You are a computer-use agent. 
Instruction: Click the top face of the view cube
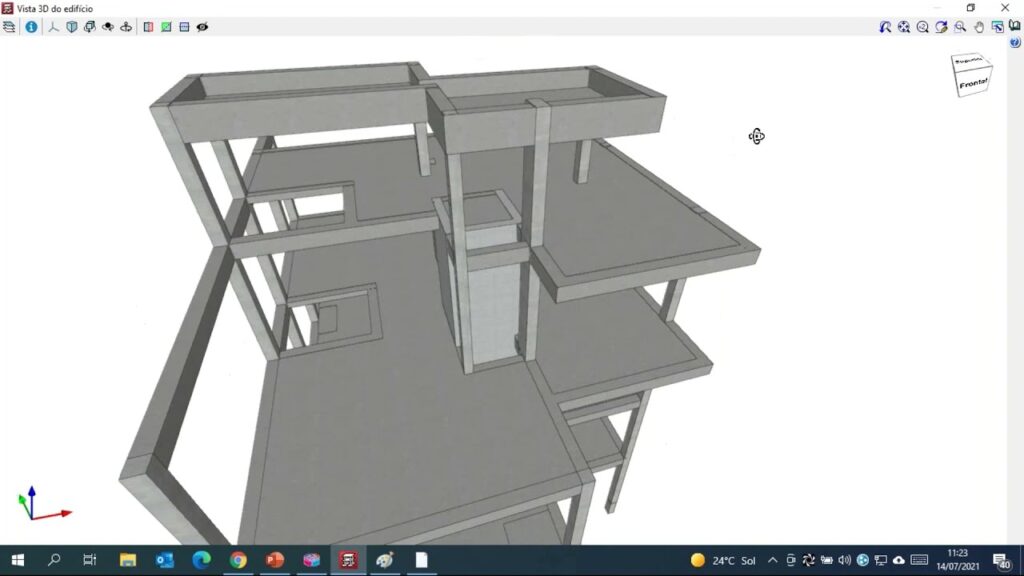click(968, 62)
